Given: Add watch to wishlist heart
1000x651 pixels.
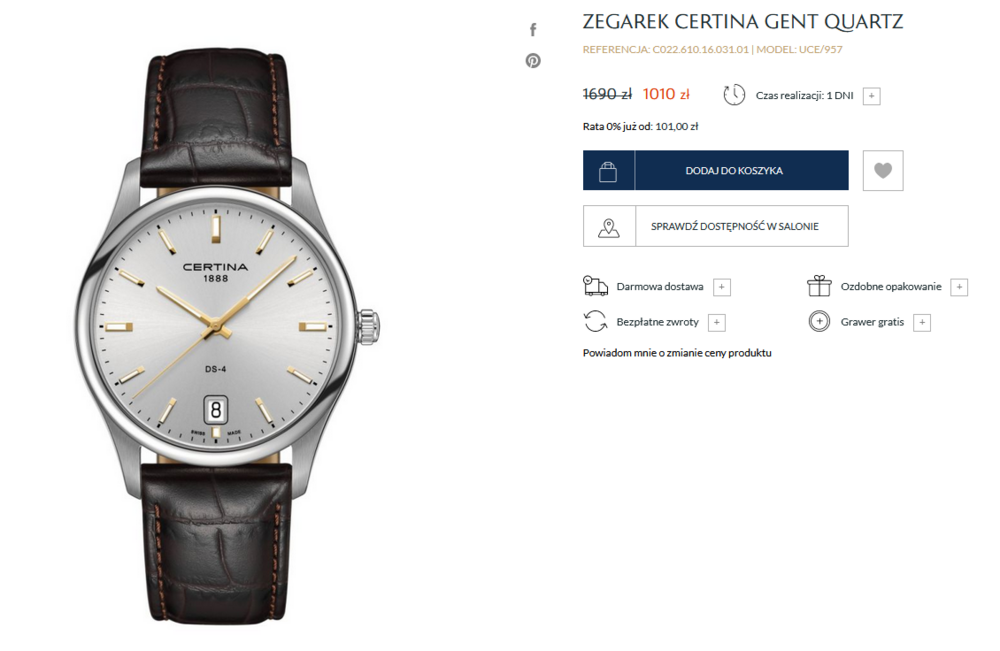Looking at the screenshot, I should [883, 170].
